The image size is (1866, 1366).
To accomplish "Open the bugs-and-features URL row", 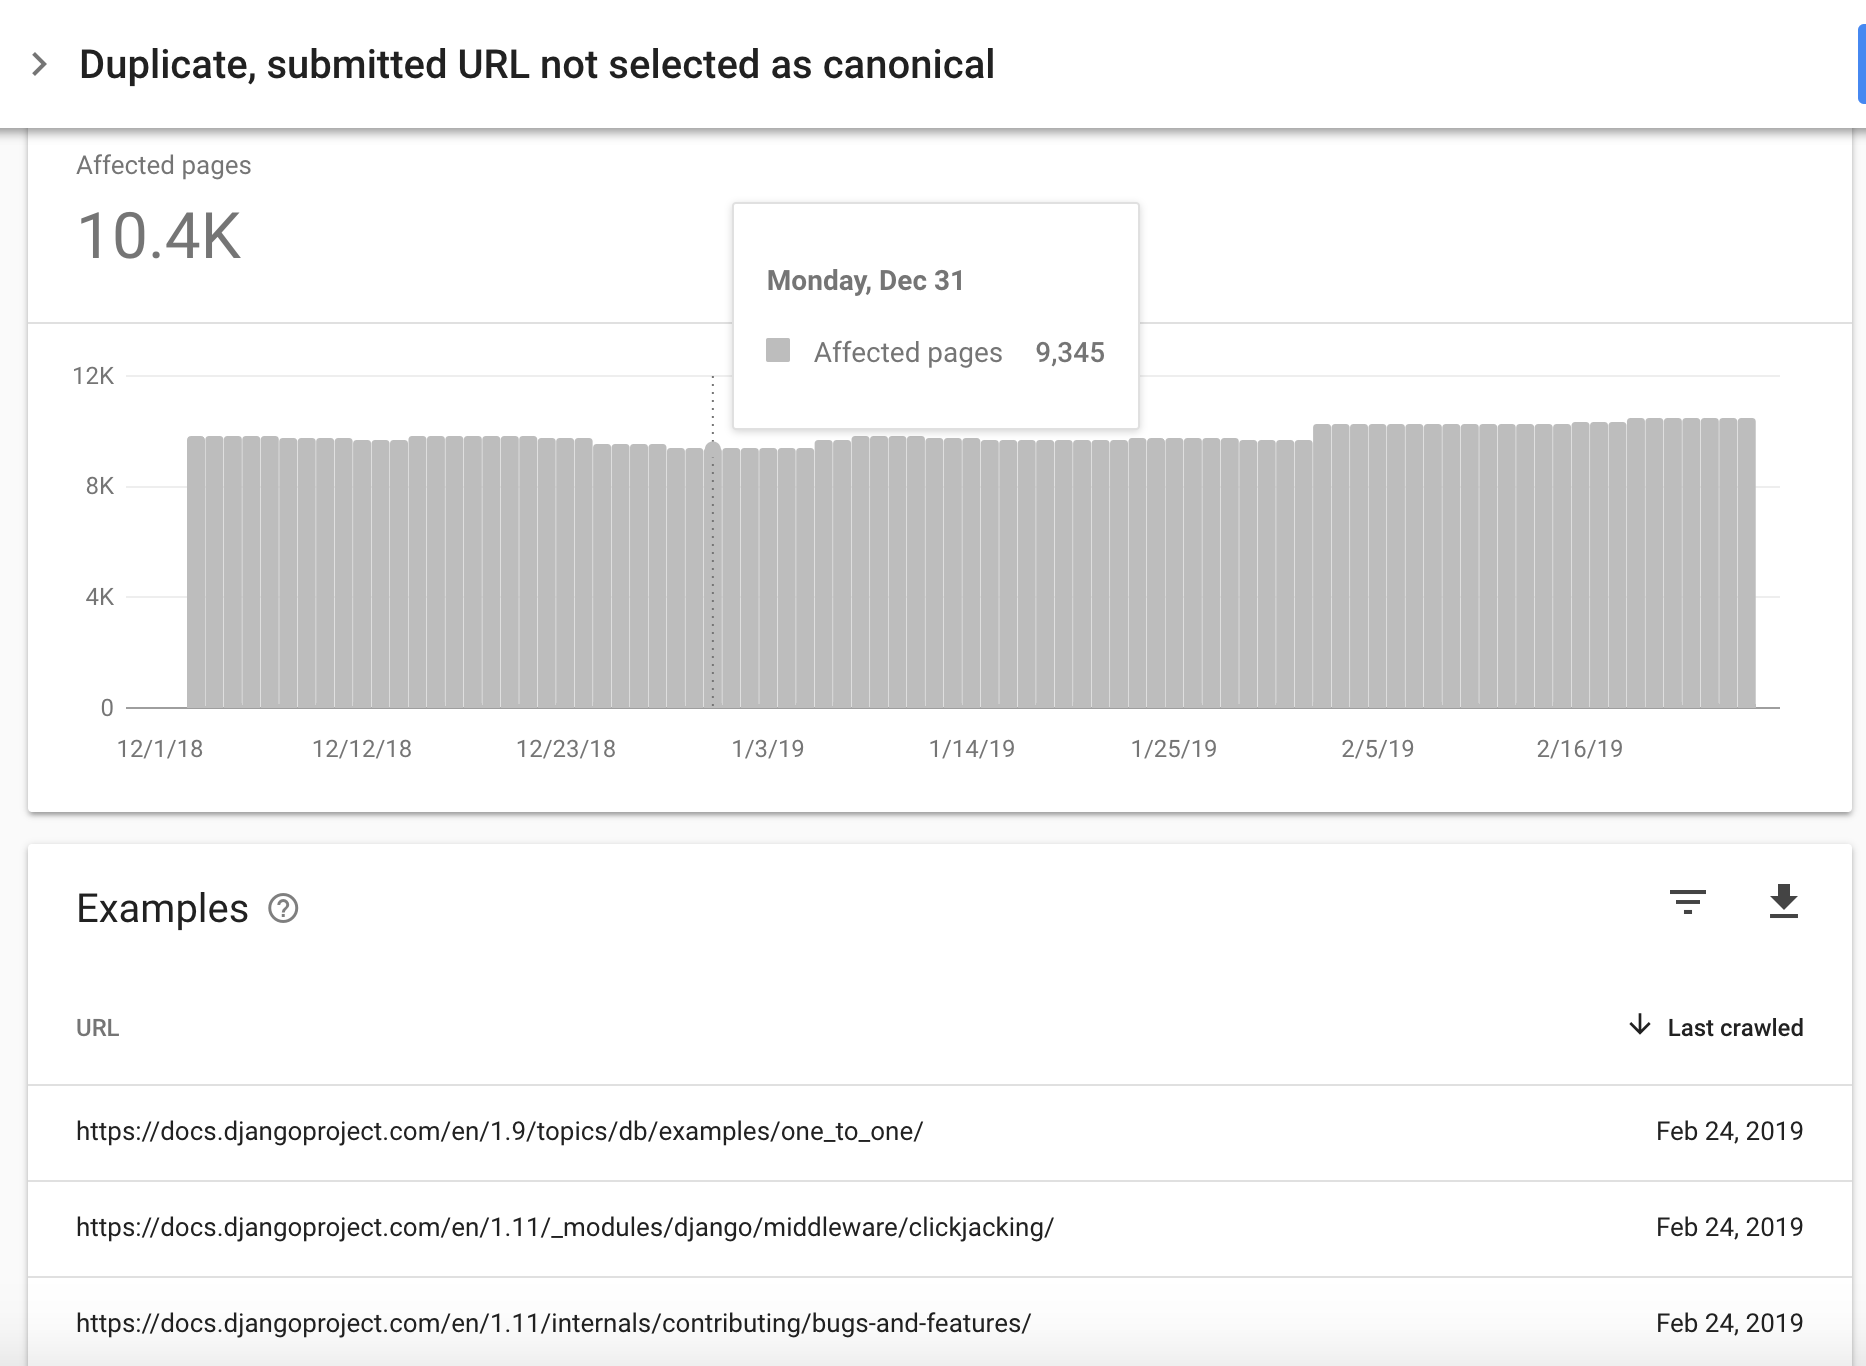I will [x=939, y=1322].
